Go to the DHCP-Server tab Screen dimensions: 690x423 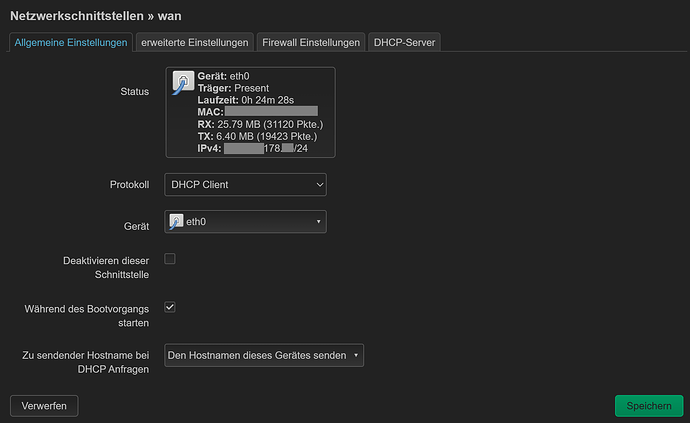point(405,43)
